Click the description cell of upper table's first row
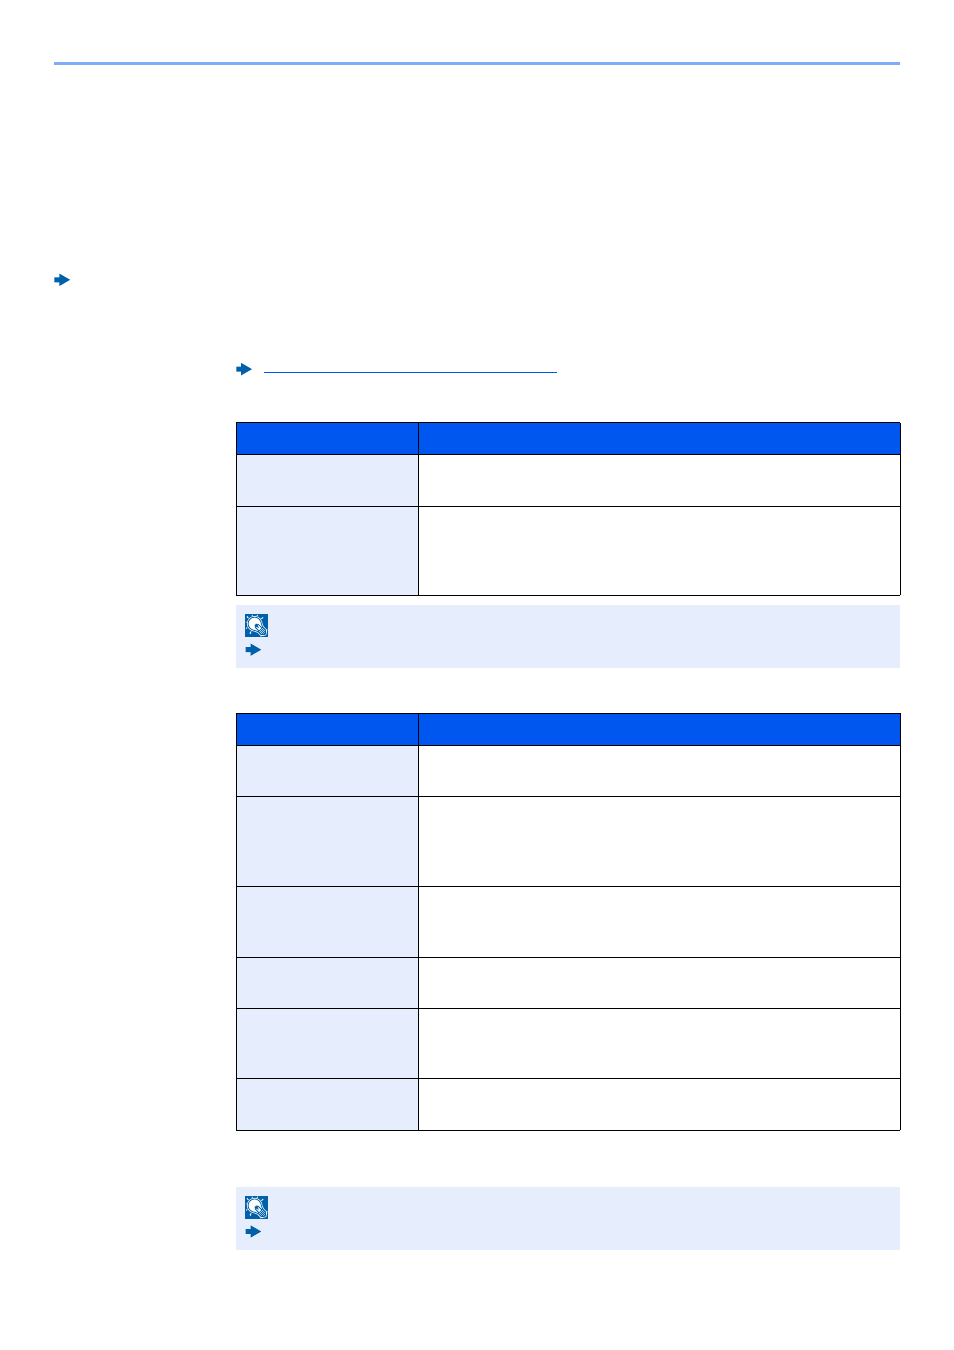 click(659, 481)
